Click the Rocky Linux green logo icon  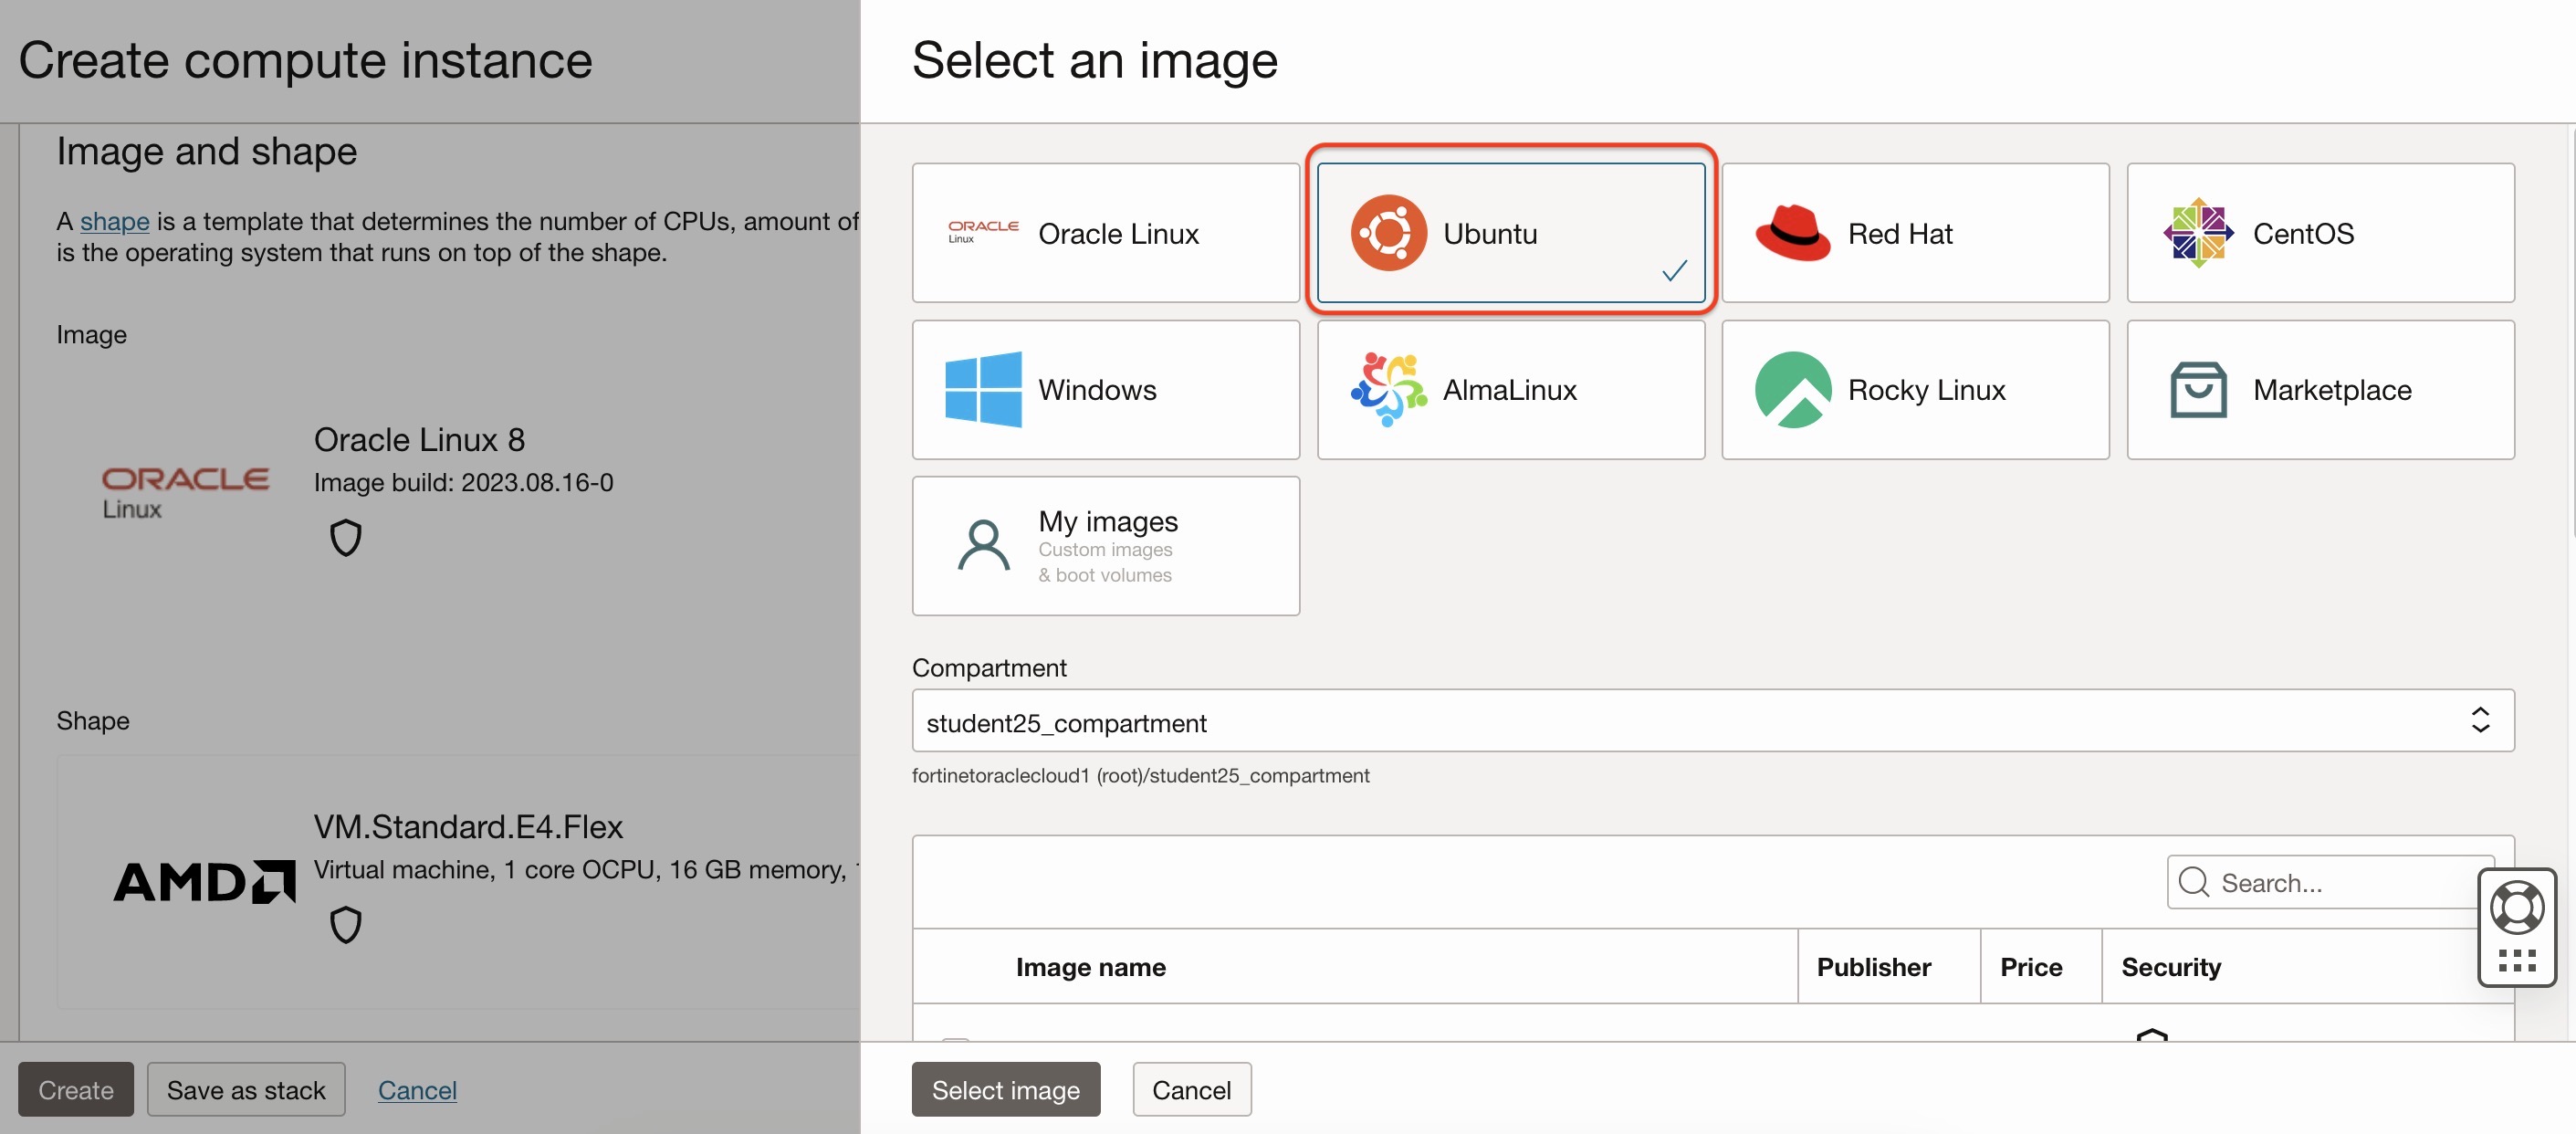pyautogui.click(x=1793, y=390)
